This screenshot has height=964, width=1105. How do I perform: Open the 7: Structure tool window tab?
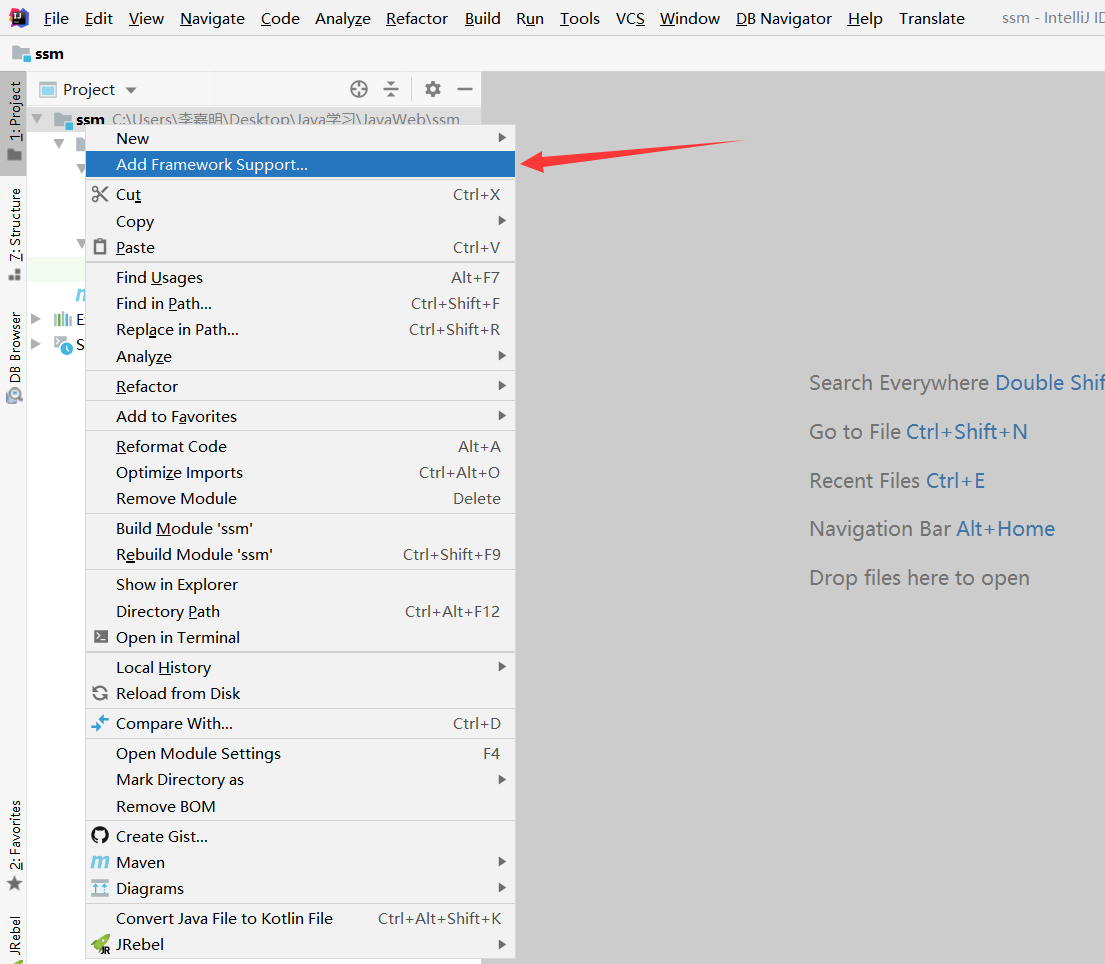[14, 235]
